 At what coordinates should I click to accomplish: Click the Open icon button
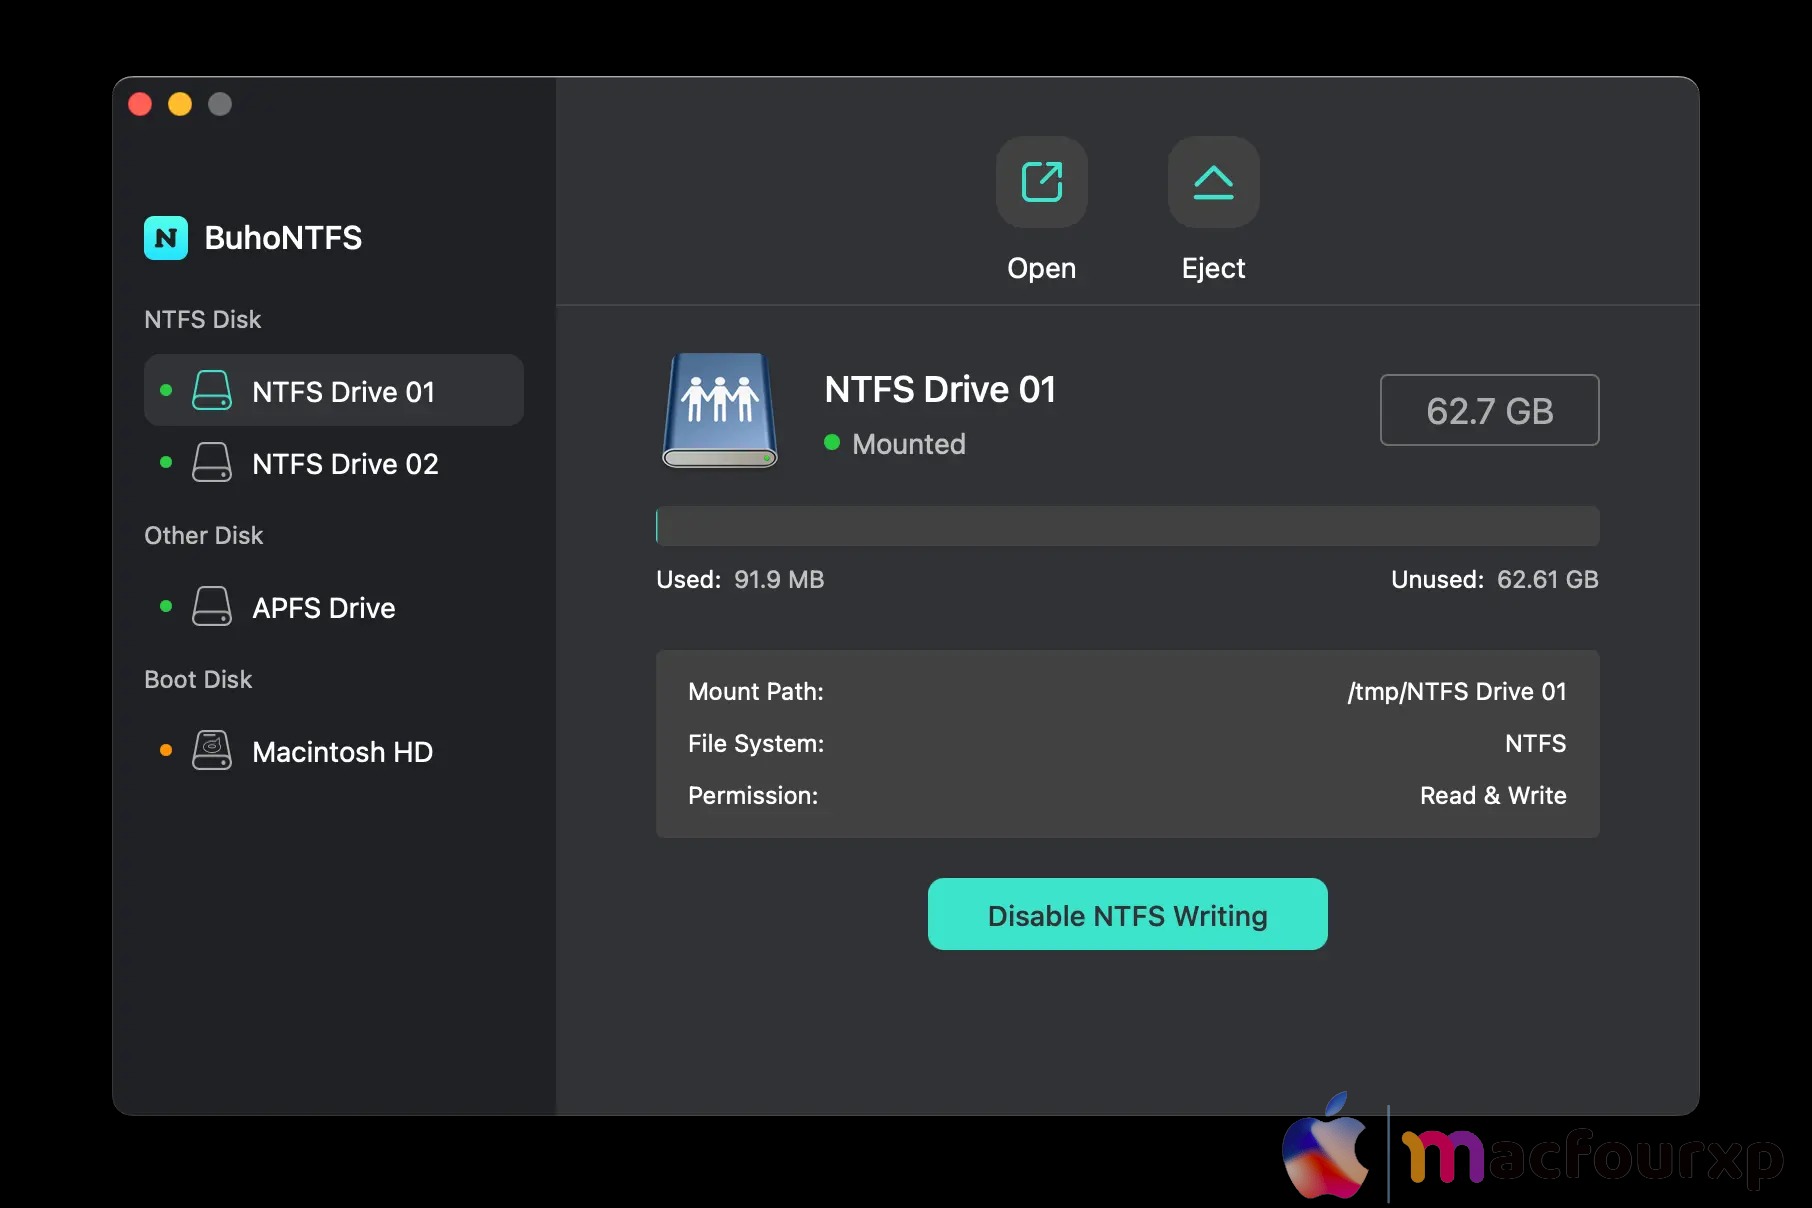click(x=1041, y=182)
